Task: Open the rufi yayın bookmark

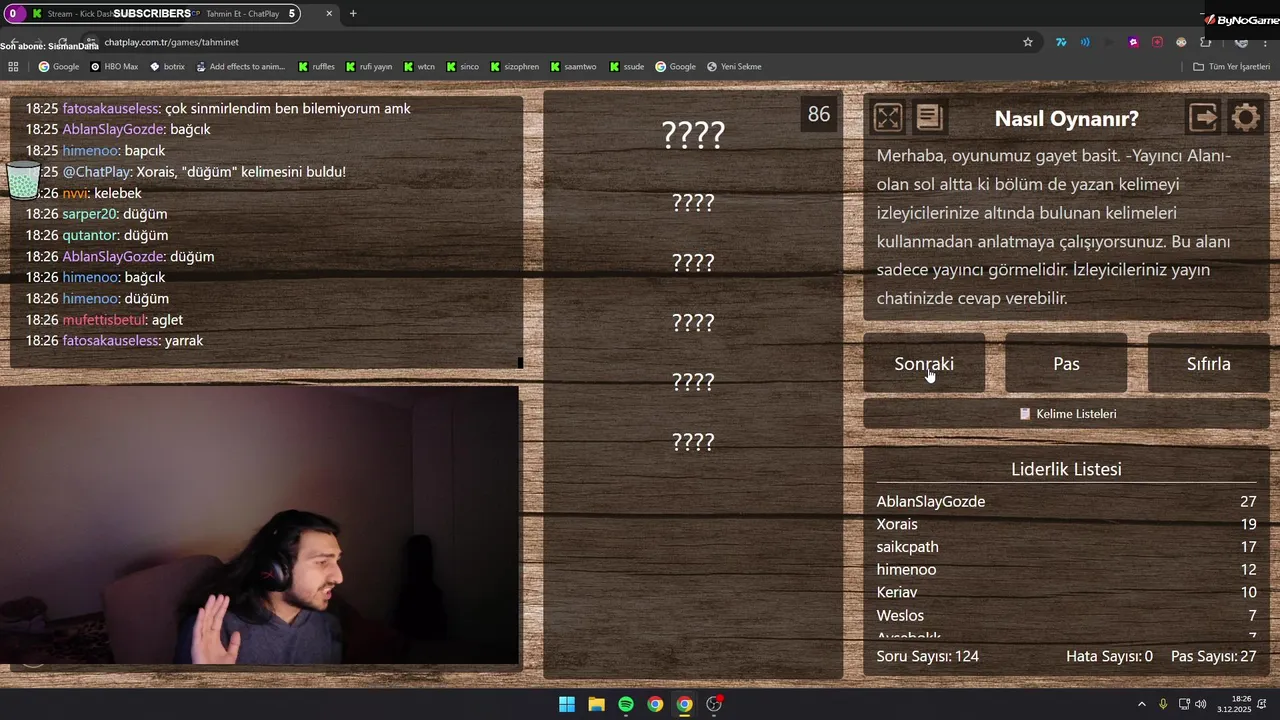Action: pyautogui.click(x=368, y=66)
